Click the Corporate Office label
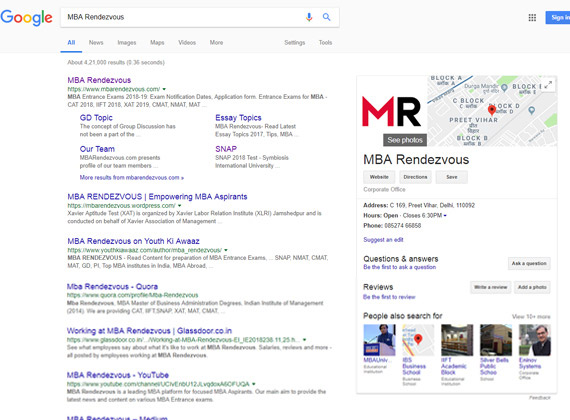This screenshot has width=570, height=420. [x=384, y=189]
